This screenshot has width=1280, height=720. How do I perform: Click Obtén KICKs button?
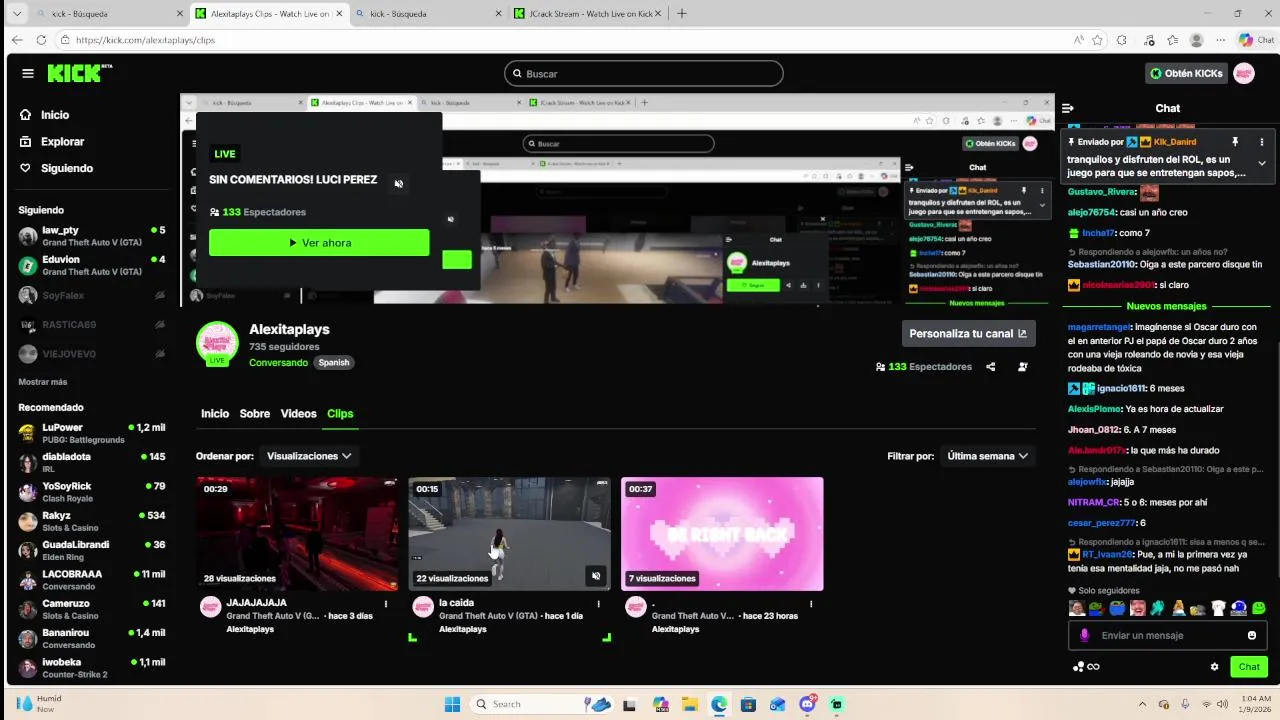[x=1186, y=73]
